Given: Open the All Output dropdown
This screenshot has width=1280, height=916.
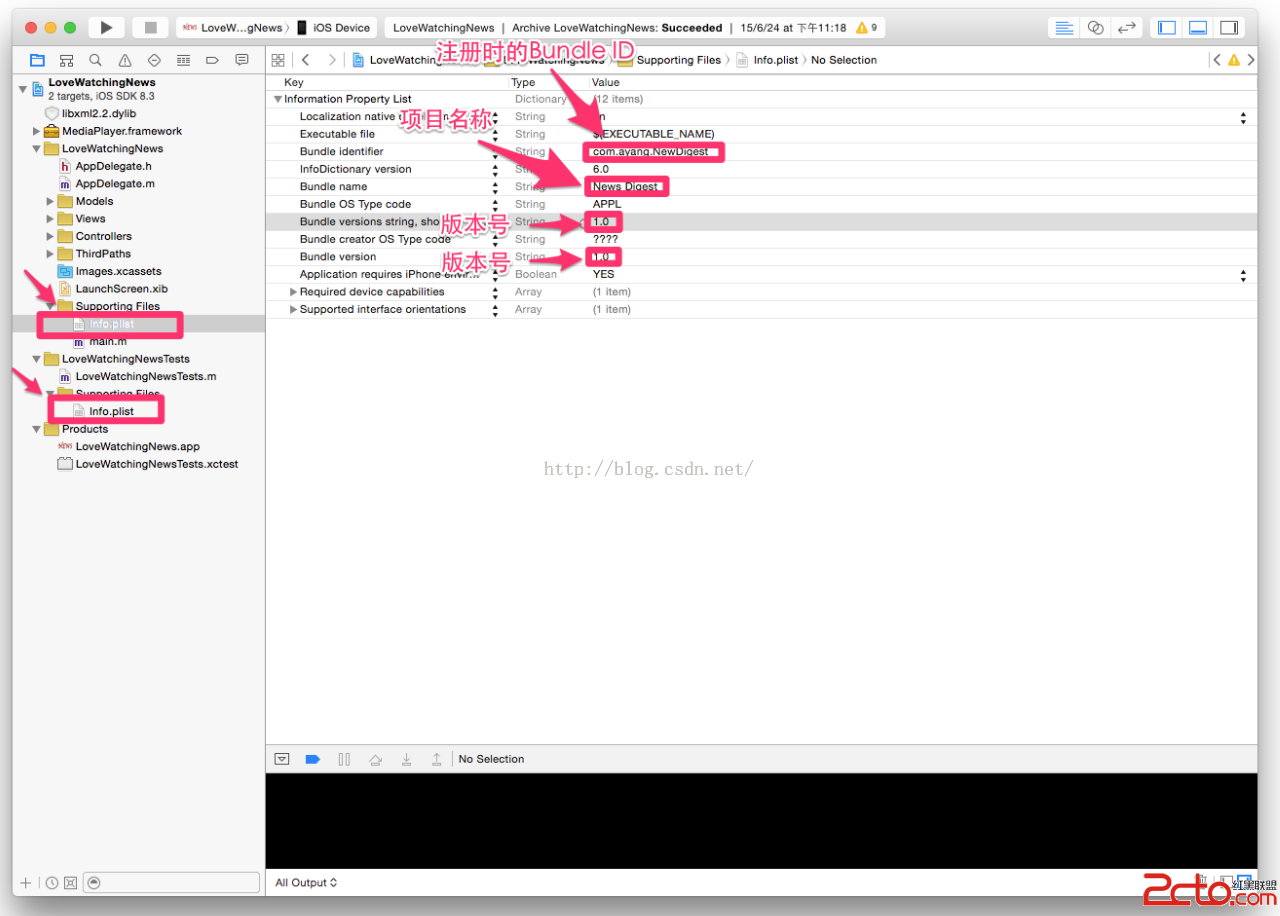Looking at the screenshot, I should pos(306,883).
